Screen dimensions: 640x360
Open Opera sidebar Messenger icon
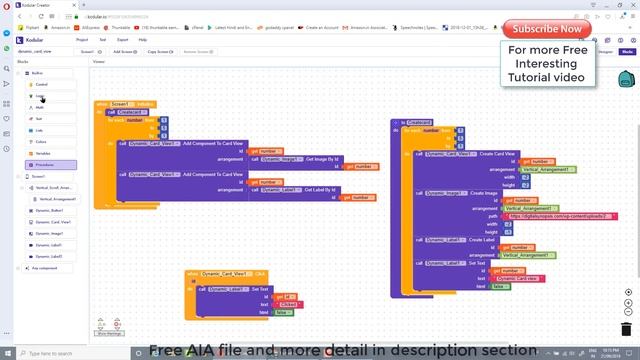click(7, 33)
